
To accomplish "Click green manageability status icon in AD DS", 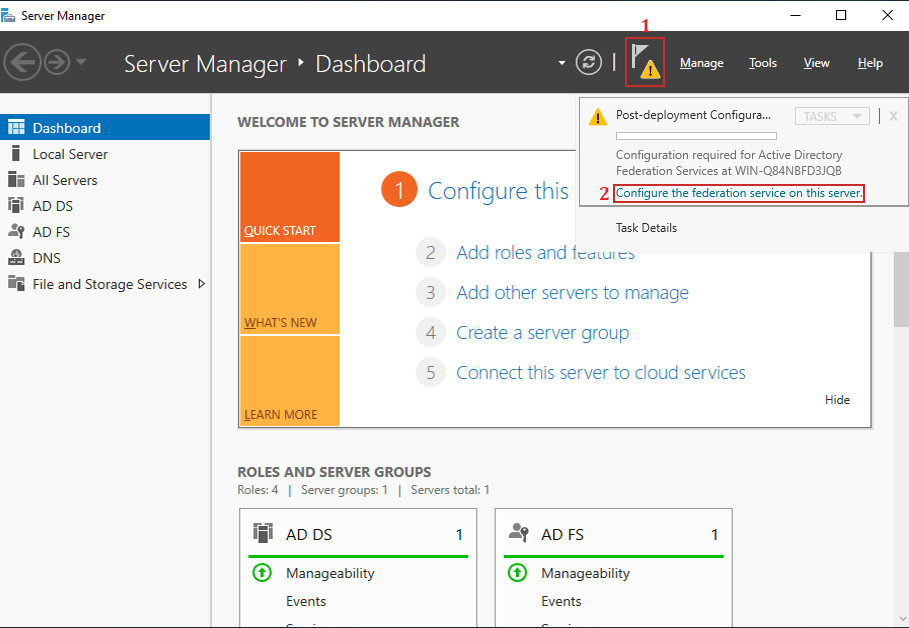I will (x=262, y=573).
